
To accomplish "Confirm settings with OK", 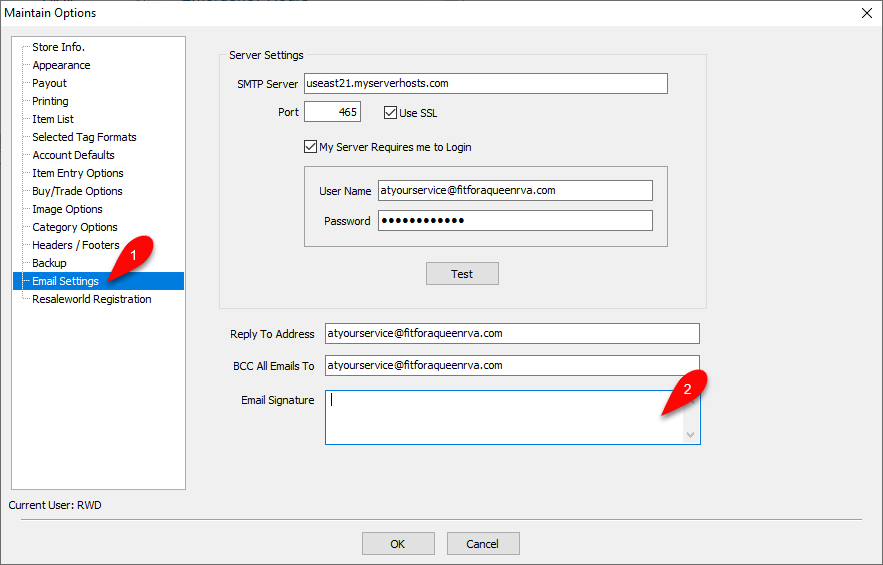I will [x=398, y=544].
